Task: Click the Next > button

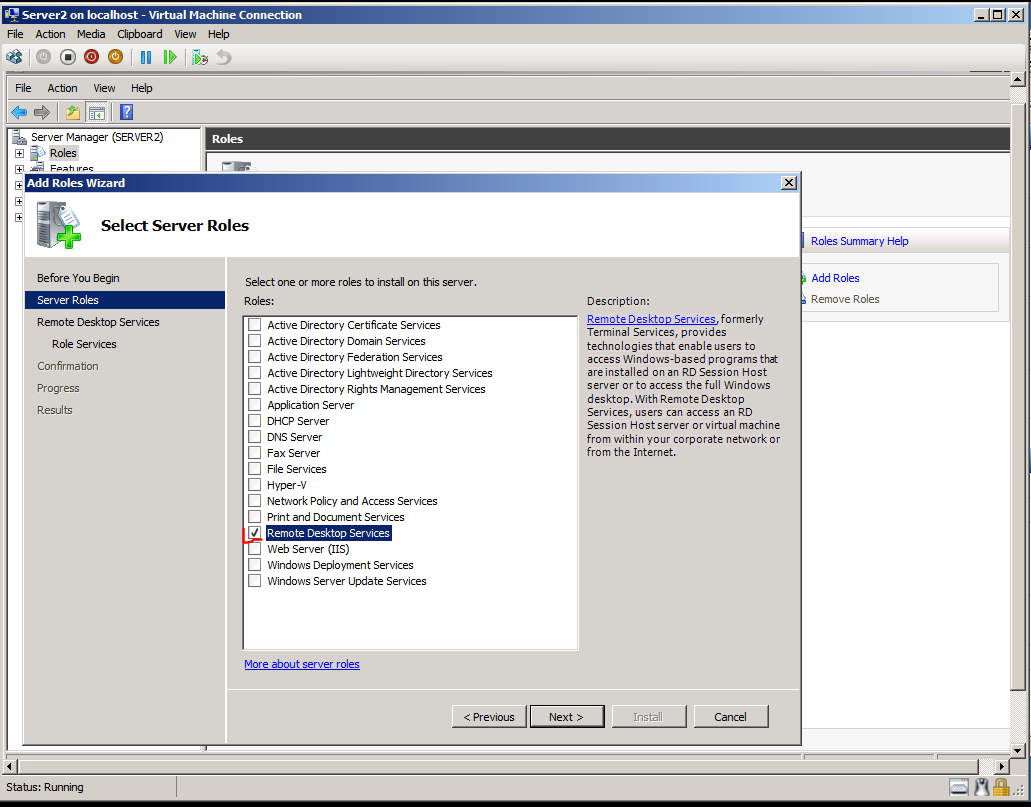Action: click(x=567, y=717)
